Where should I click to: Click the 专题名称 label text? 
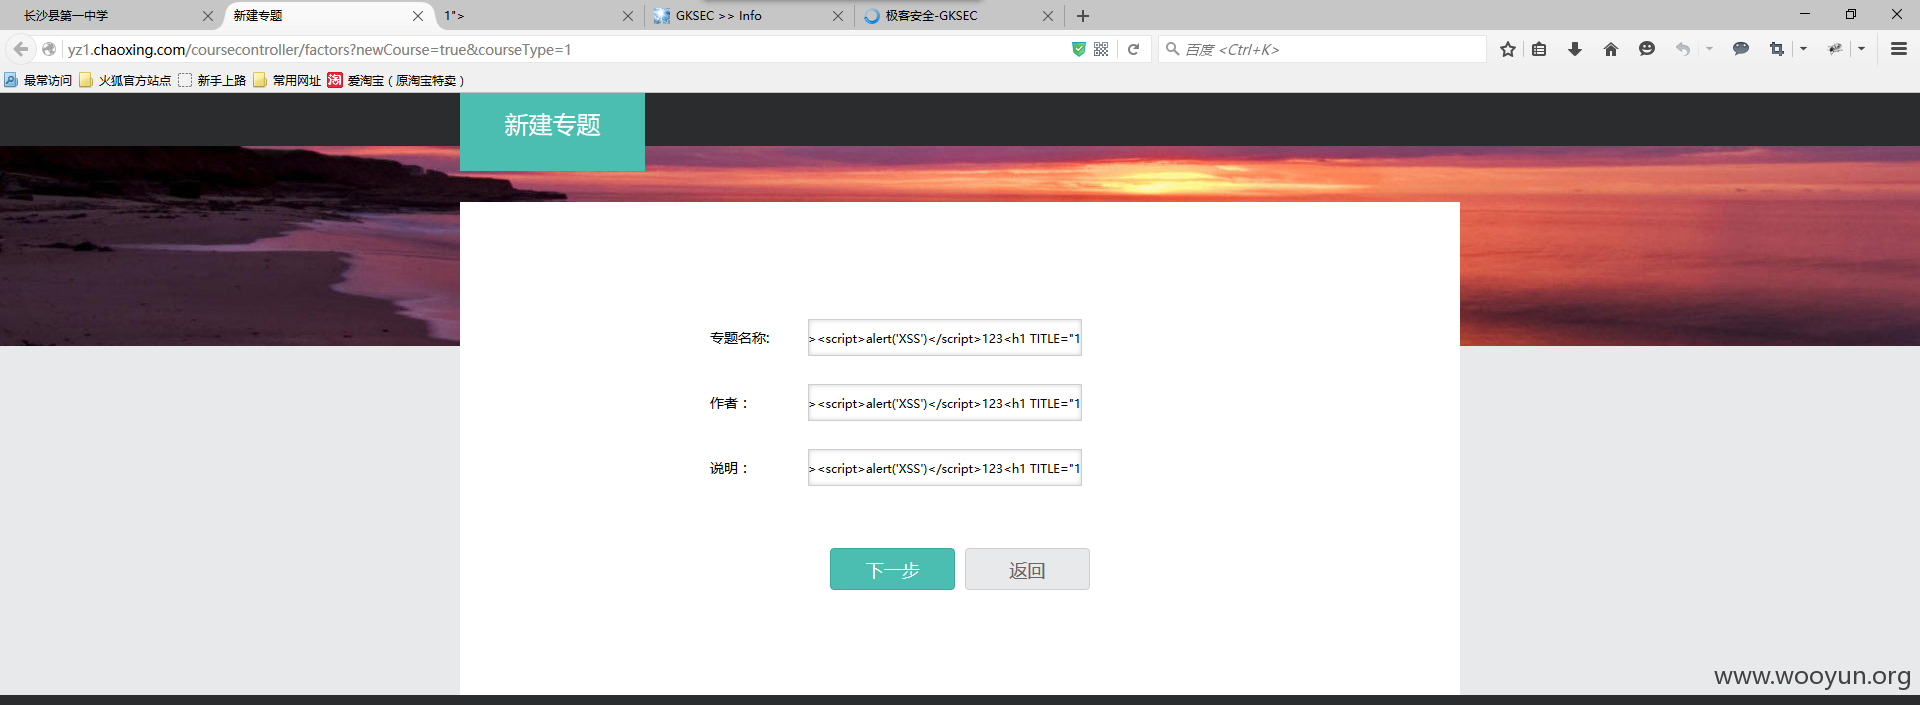740,338
